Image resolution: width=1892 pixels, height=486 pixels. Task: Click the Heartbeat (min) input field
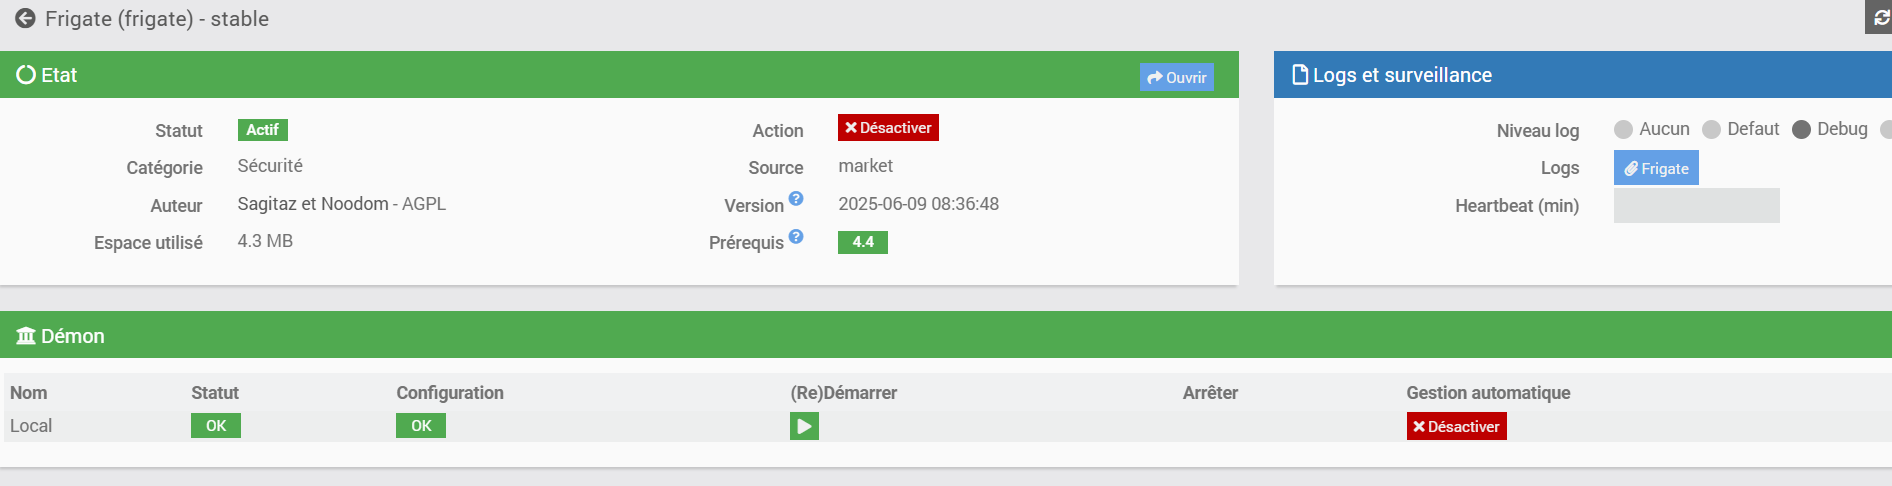1696,205
